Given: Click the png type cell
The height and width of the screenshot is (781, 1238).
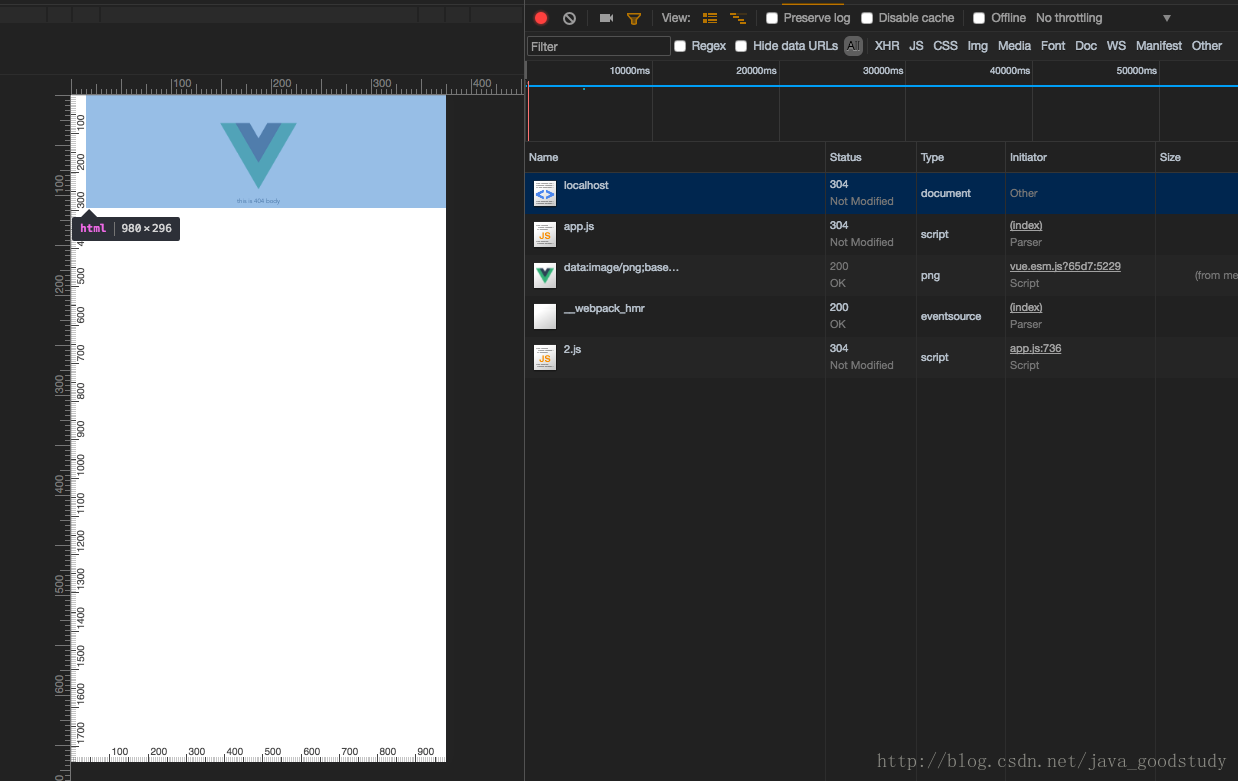Looking at the screenshot, I should click(930, 275).
